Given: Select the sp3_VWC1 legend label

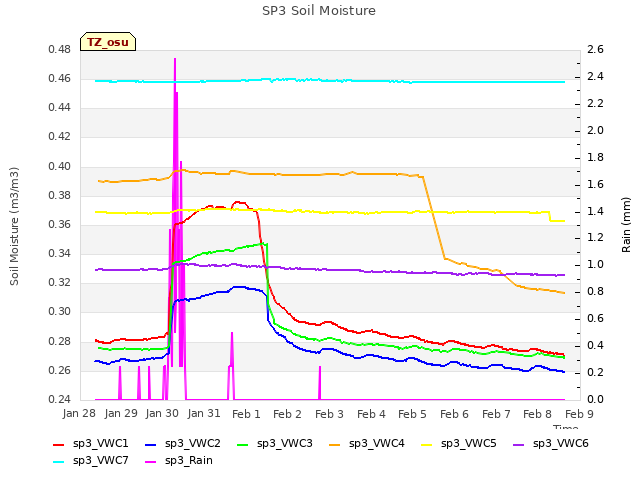Looking at the screenshot, I should [x=101, y=444].
